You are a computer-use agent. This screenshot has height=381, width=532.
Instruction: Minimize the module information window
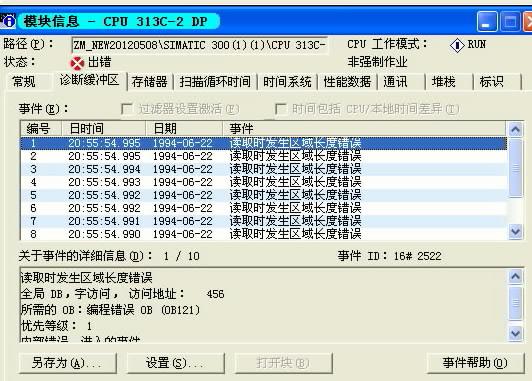487,22
